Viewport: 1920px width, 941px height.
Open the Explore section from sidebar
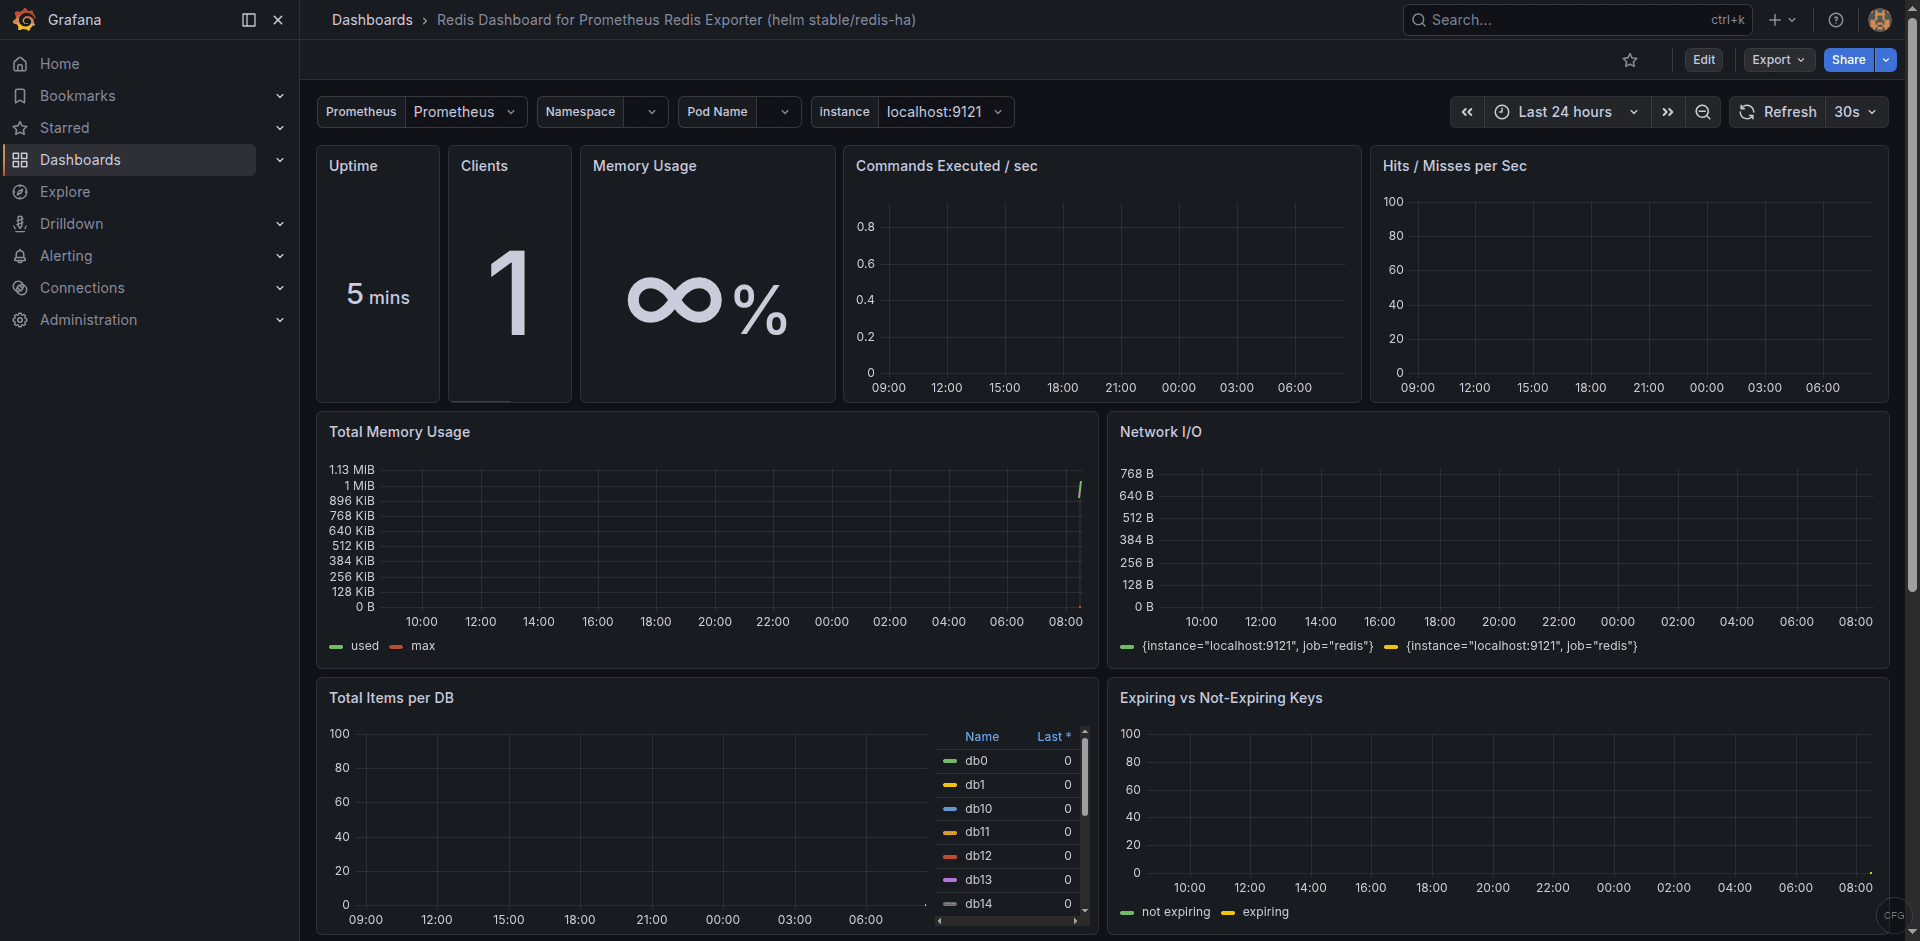pos(66,191)
